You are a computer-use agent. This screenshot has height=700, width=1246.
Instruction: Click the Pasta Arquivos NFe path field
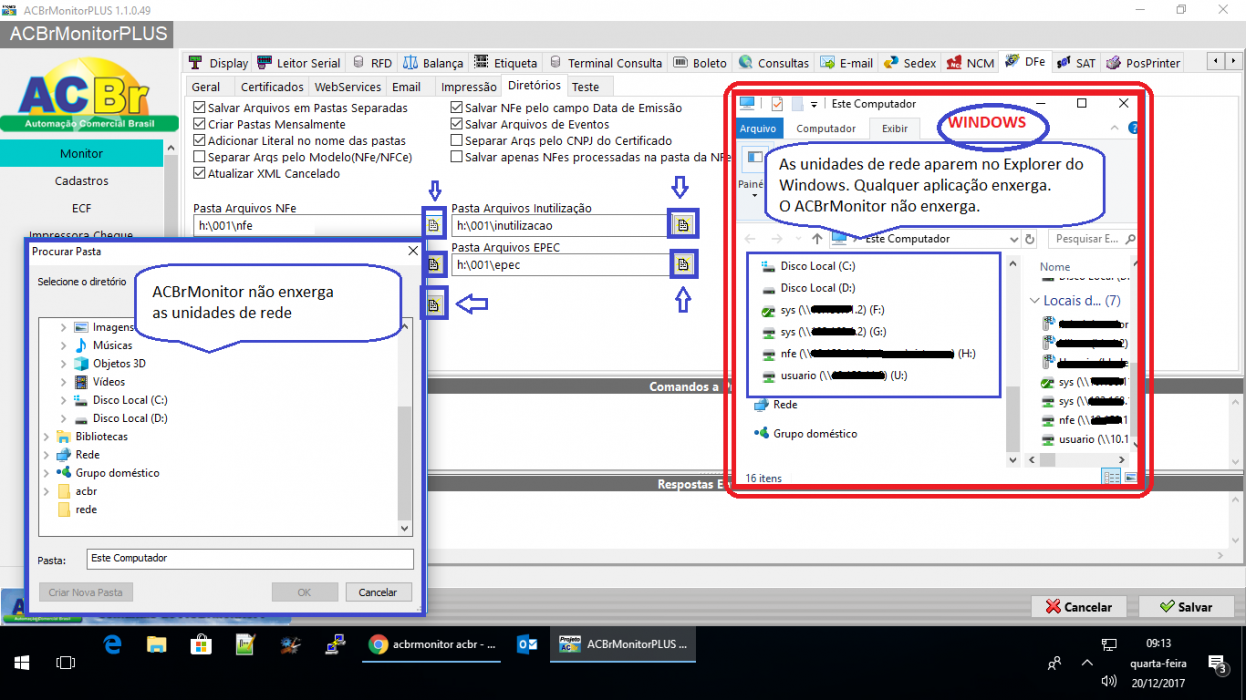pyautogui.click(x=308, y=226)
